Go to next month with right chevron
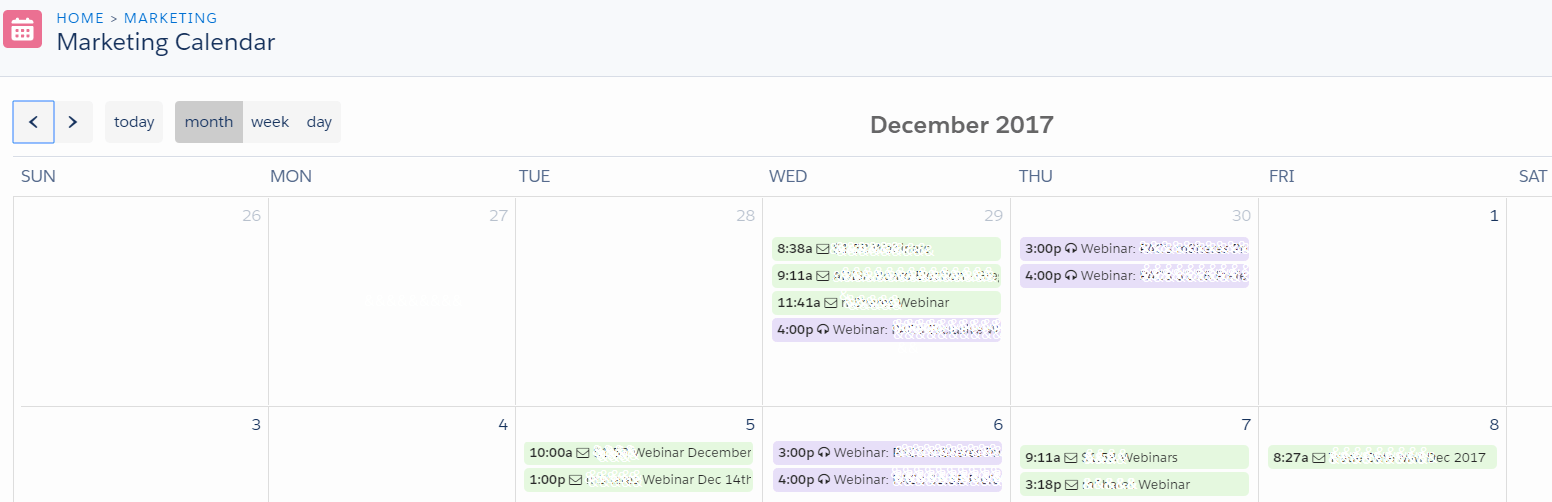Screen dimensions: 1552x502 [73, 122]
